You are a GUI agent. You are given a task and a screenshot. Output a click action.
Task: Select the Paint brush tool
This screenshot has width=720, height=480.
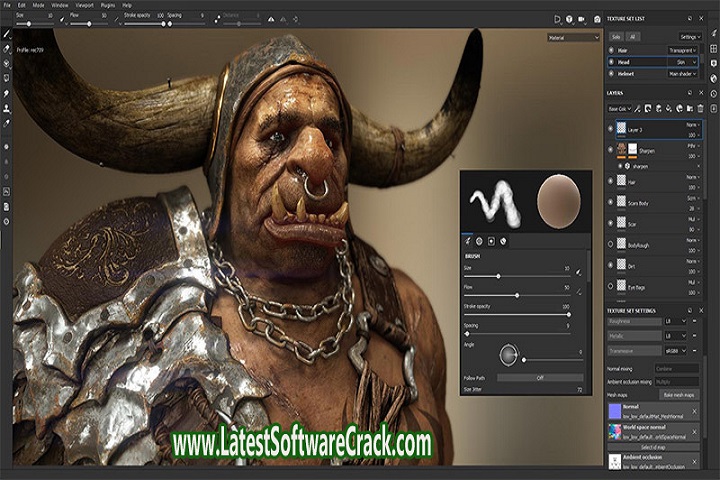pyautogui.click(x=6, y=34)
